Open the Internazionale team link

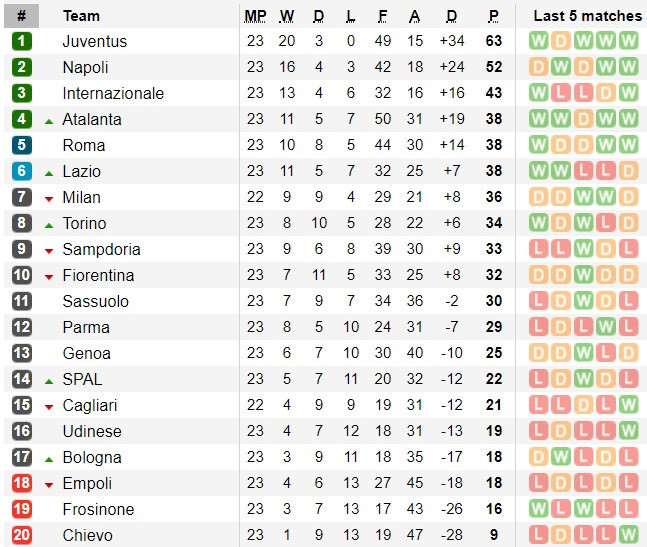pyautogui.click(x=113, y=93)
